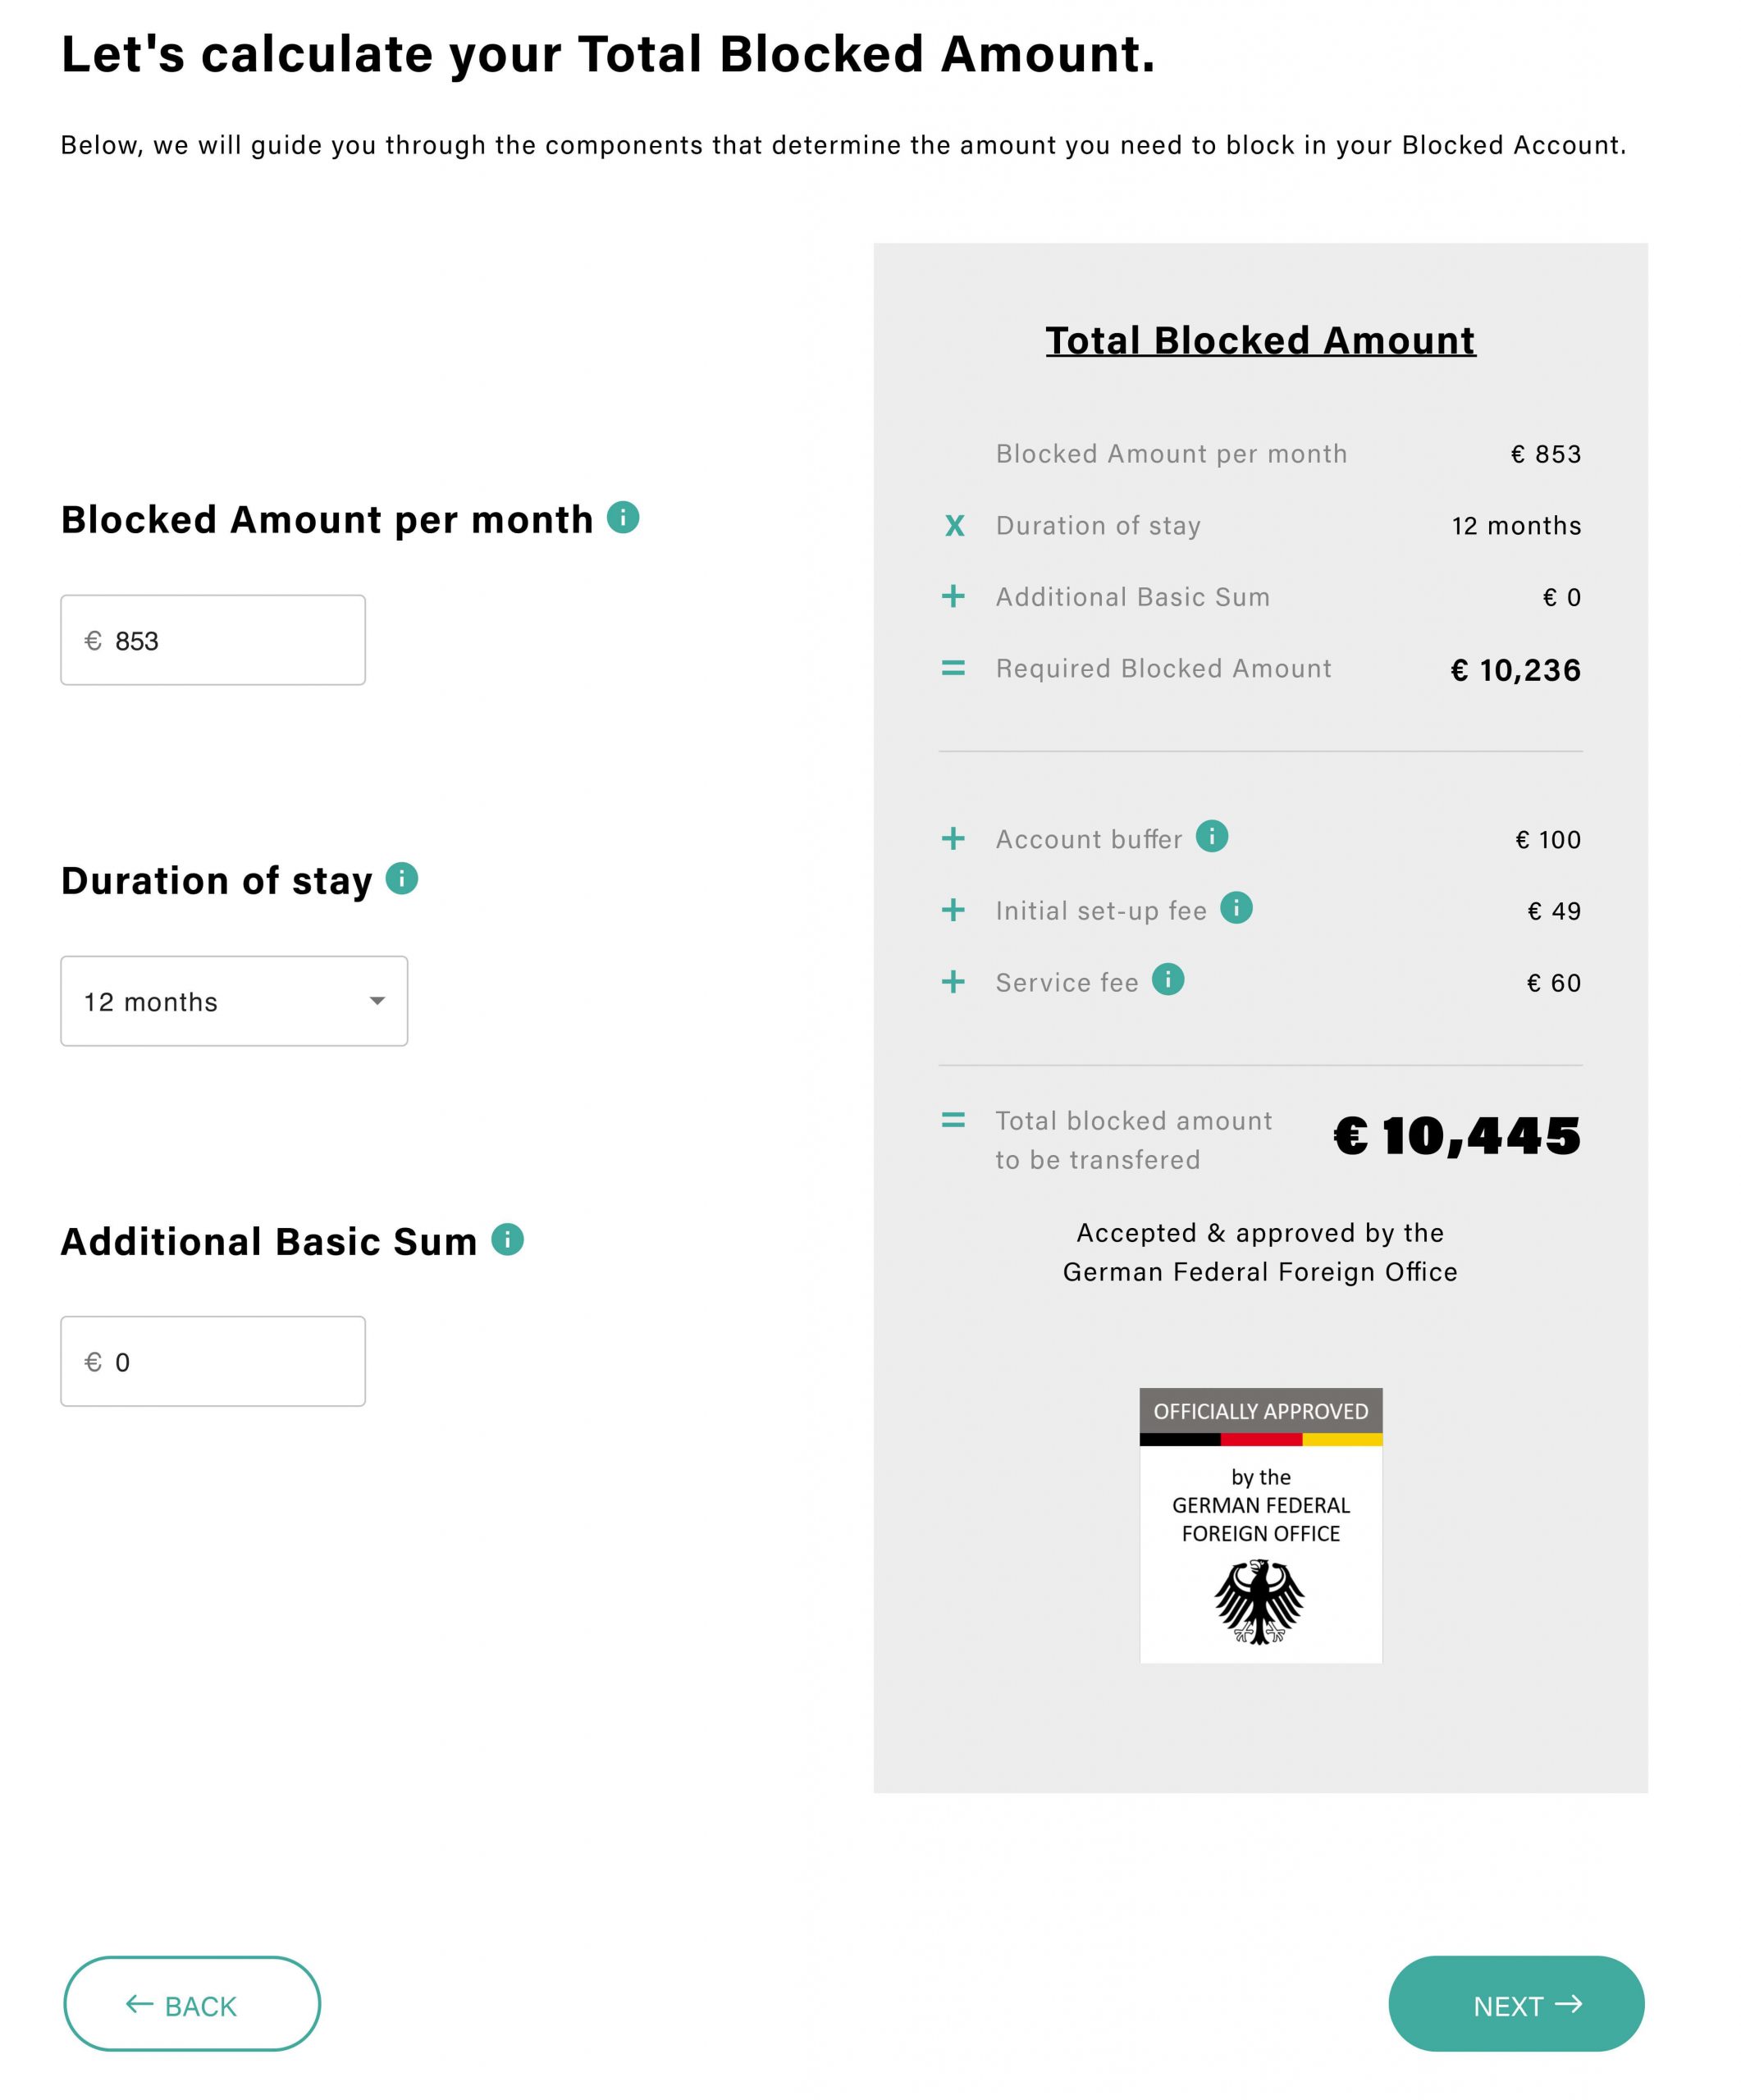Click info icon next to Duration of stay heading

(x=401, y=878)
